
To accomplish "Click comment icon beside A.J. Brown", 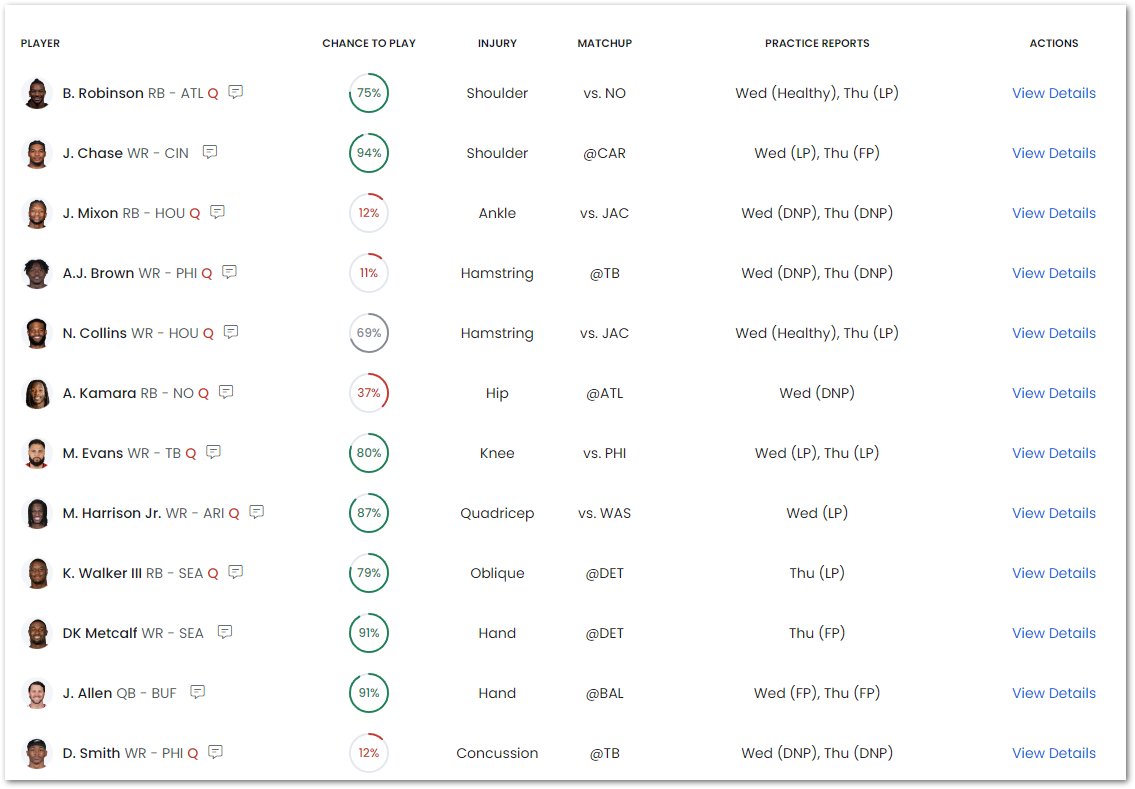I will 229,272.
